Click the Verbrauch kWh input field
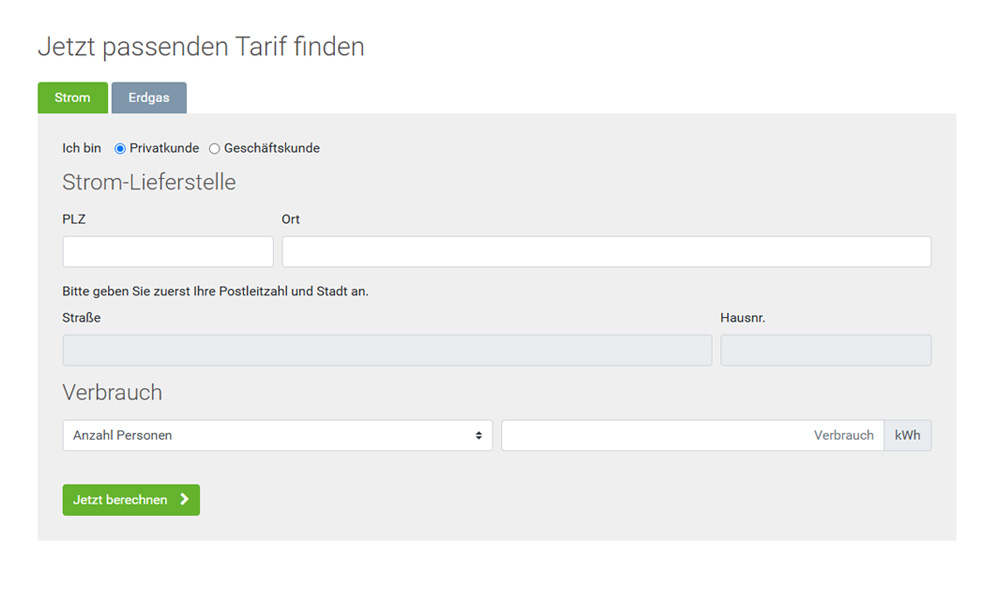This screenshot has width=1000, height=600. pyautogui.click(x=692, y=436)
